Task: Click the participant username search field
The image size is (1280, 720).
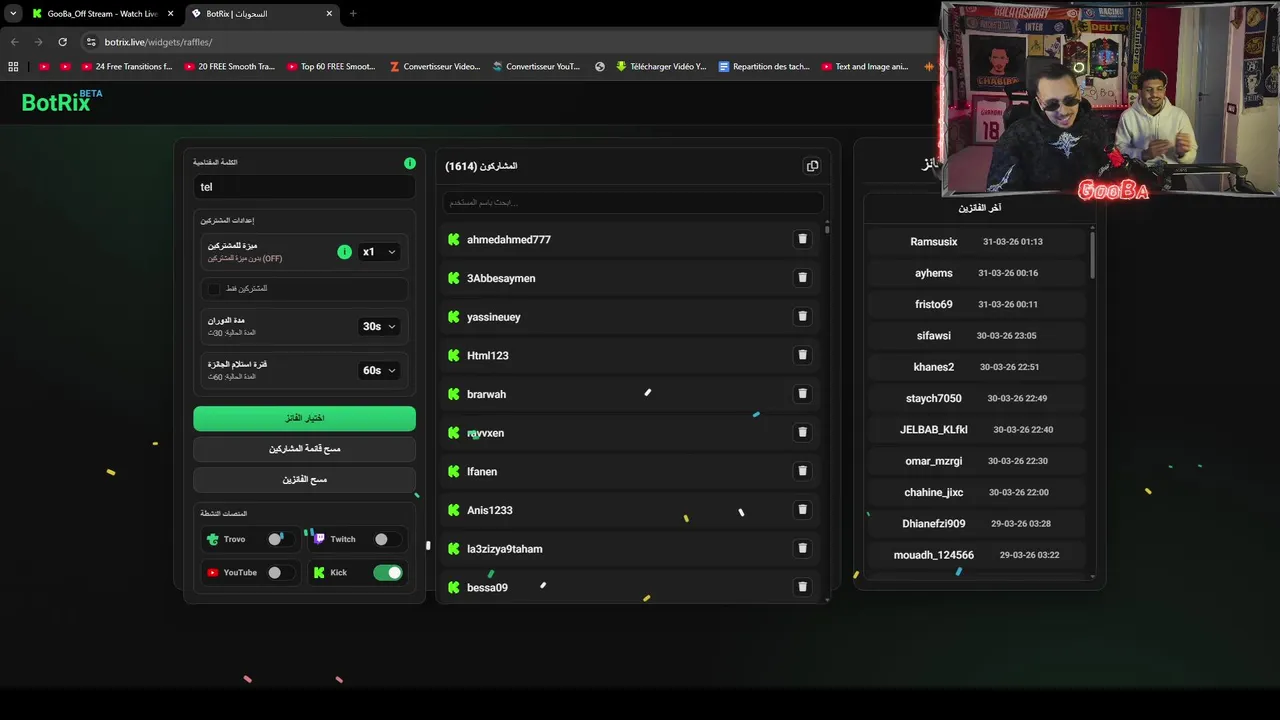Action: (632, 202)
